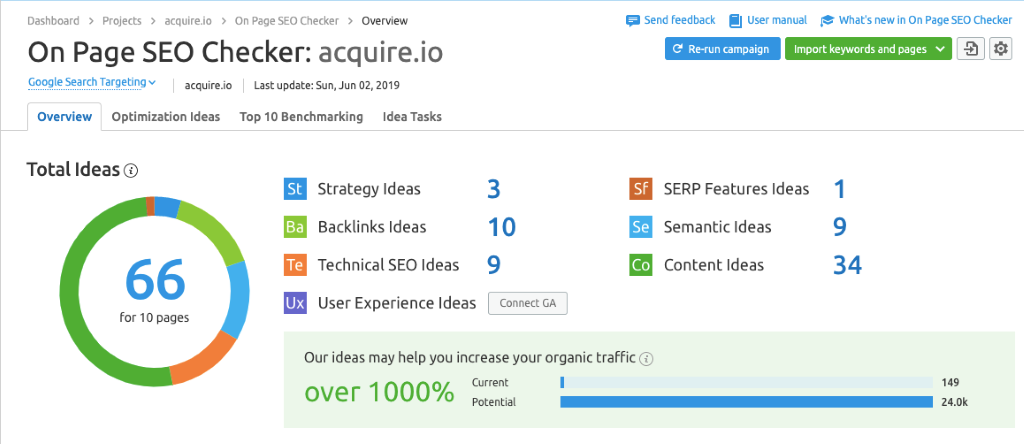Open the User manual link
1024x444 pixels.
click(777, 20)
